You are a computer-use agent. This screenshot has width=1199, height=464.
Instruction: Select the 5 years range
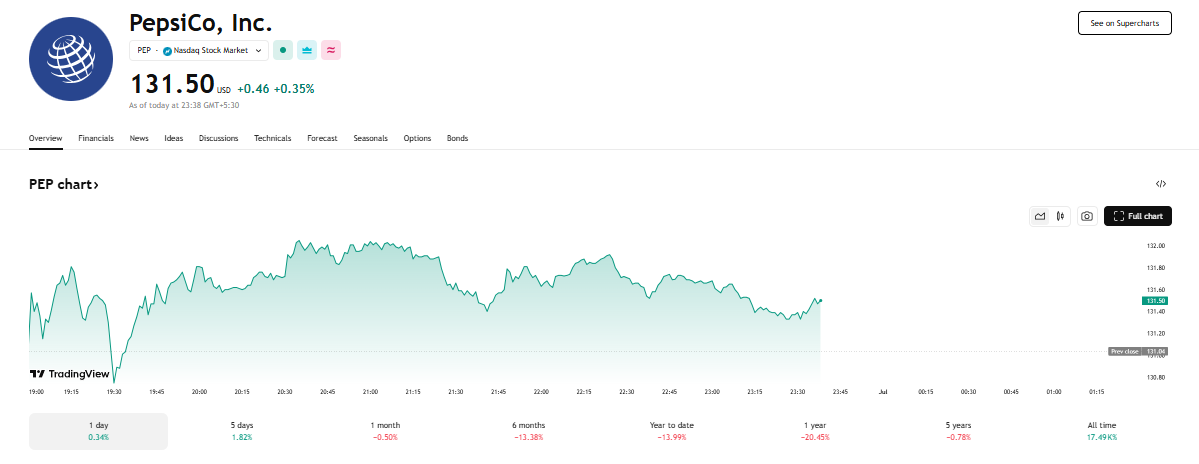pyautogui.click(x=960, y=431)
